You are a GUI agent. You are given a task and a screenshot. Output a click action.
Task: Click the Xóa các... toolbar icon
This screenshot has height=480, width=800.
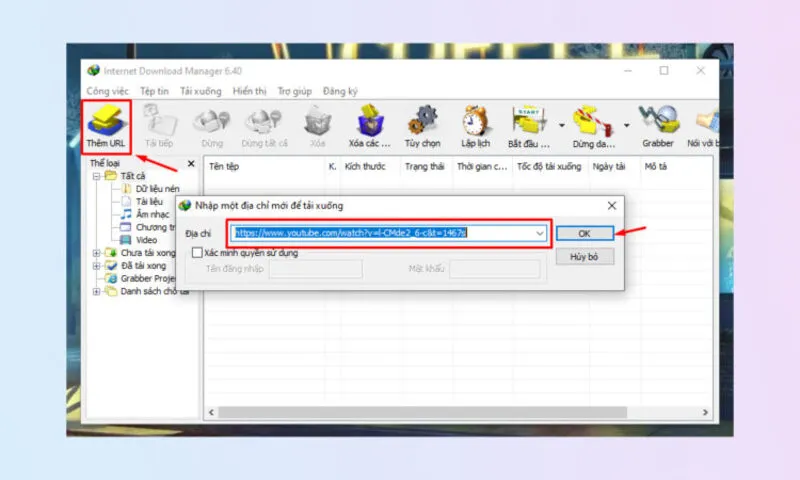(369, 127)
